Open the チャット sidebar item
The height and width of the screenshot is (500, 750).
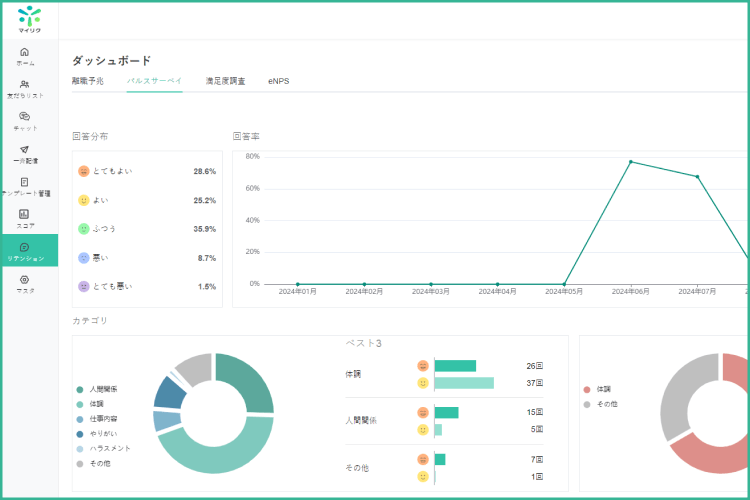(25, 122)
